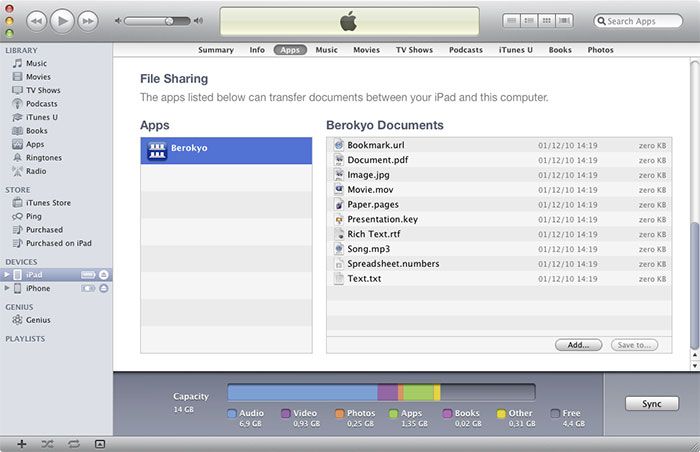Open the TV Shows library
This screenshot has height=452, width=700.
56,90
